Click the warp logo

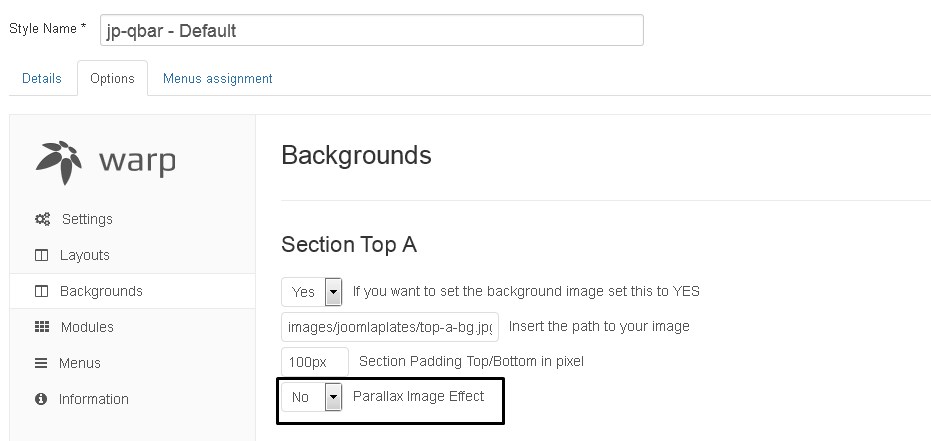pyautogui.click(x=106, y=161)
